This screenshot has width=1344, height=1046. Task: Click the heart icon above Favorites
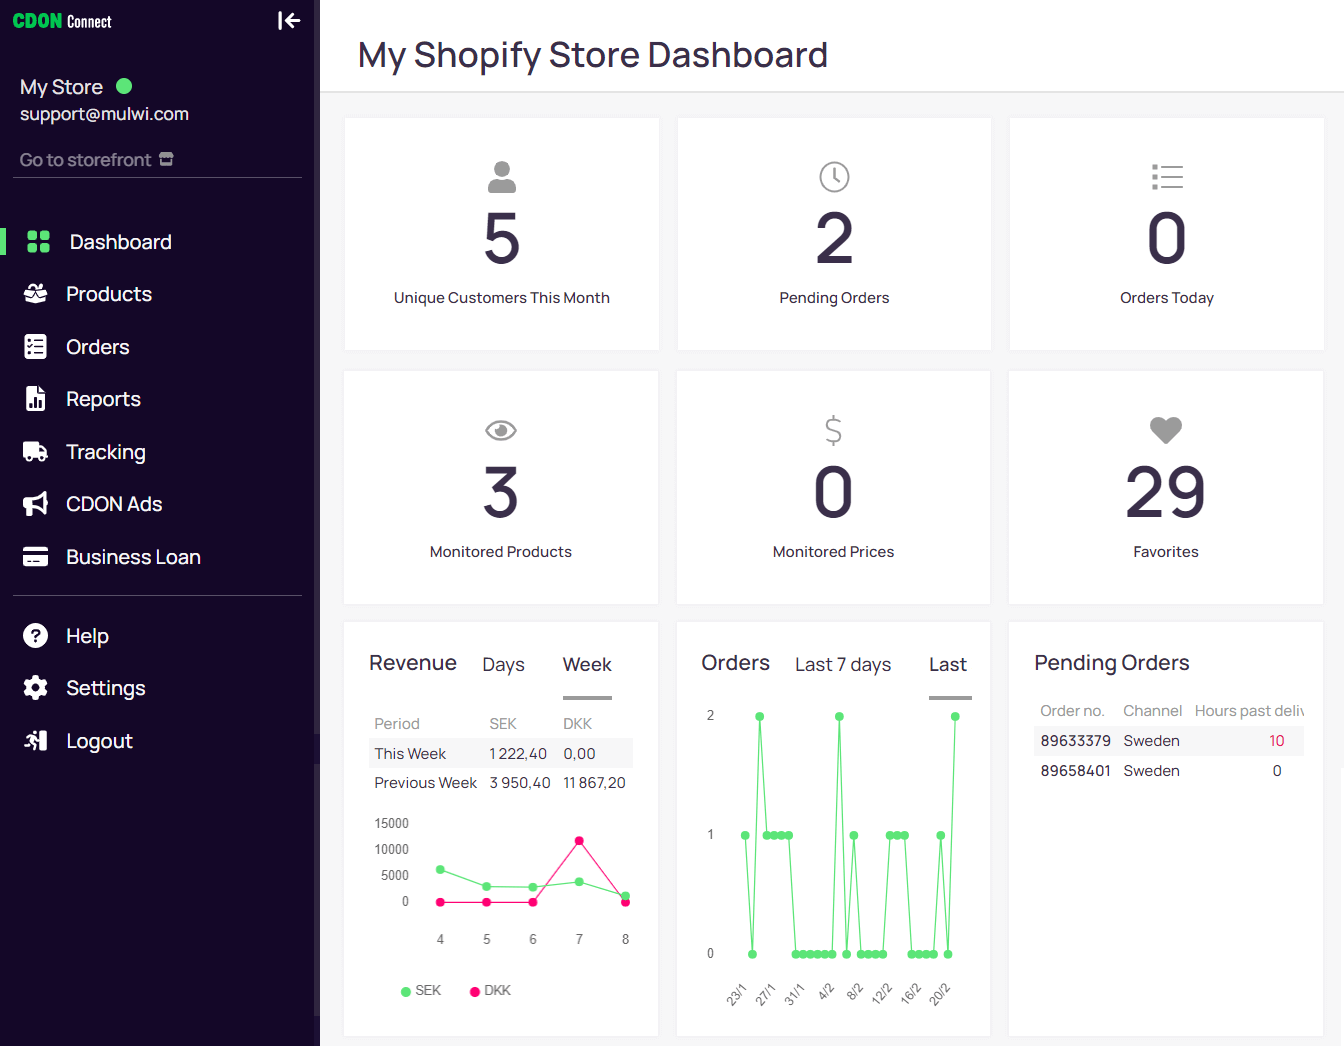(x=1166, y=430)
